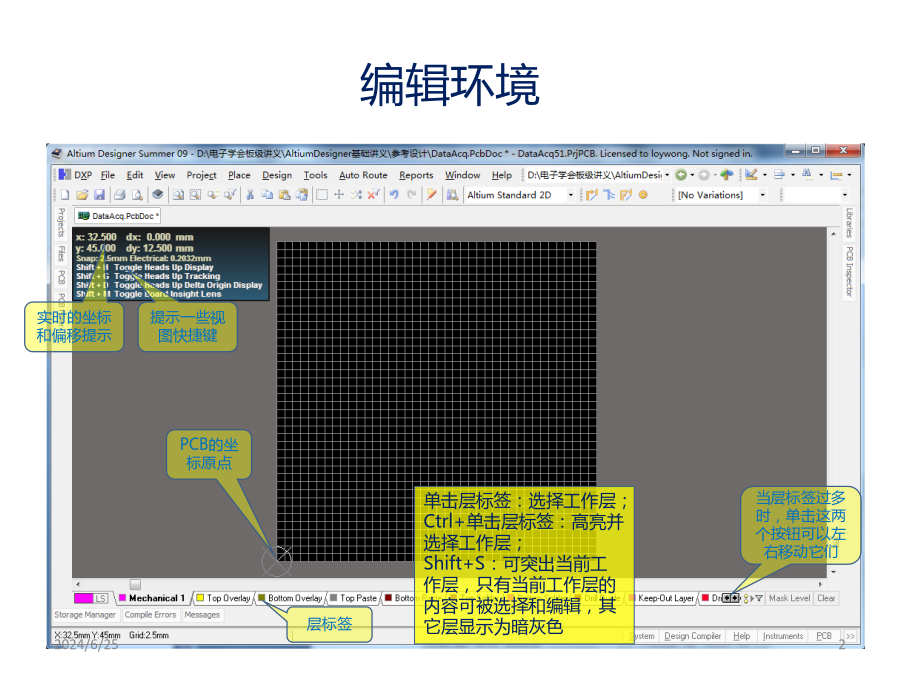Viewport: 900px width, 675px height.
Task: Click the Select Objects Inside Area icon
Action: pos(322,195)
